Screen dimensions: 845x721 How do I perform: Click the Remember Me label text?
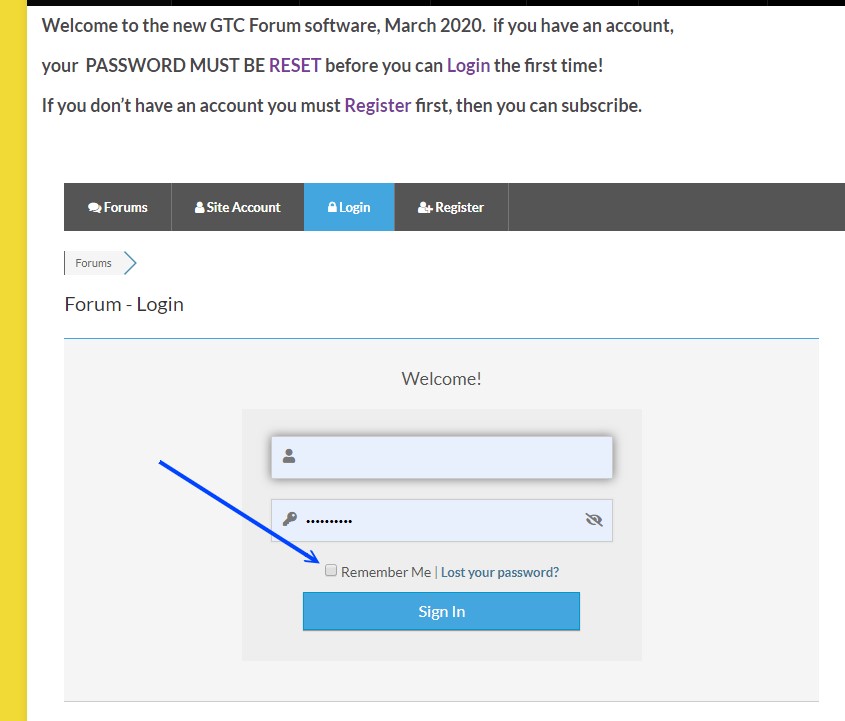point(386,572)
